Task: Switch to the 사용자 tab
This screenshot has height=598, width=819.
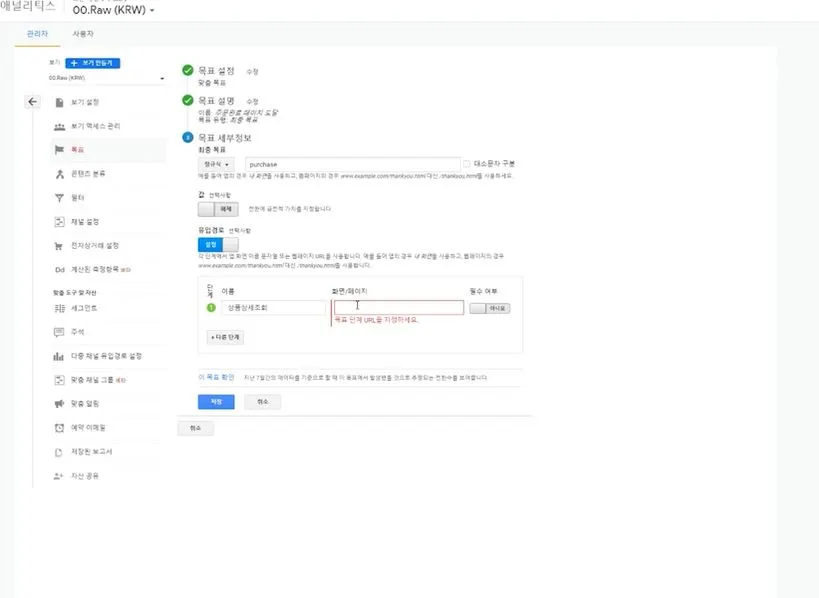Action: [x=81, y=33]
